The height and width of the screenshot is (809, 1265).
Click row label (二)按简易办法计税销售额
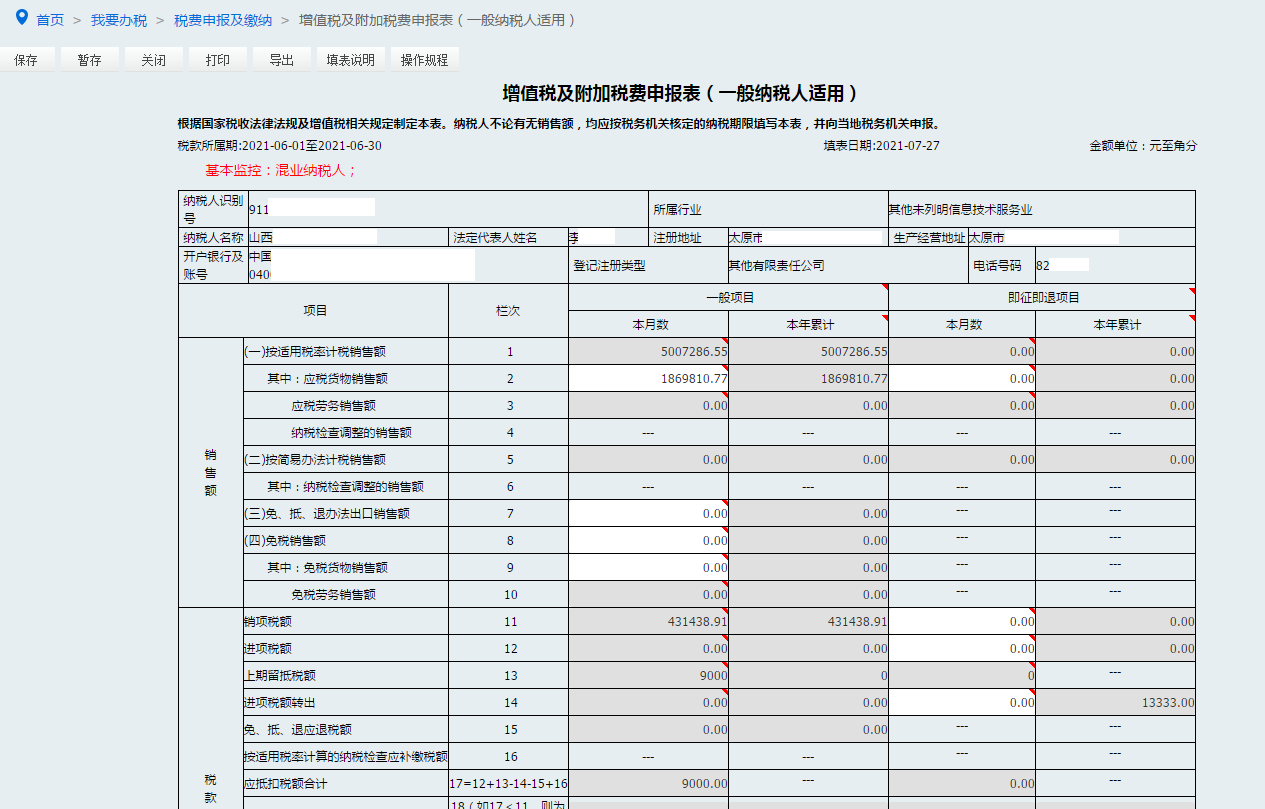pos(315,460)
